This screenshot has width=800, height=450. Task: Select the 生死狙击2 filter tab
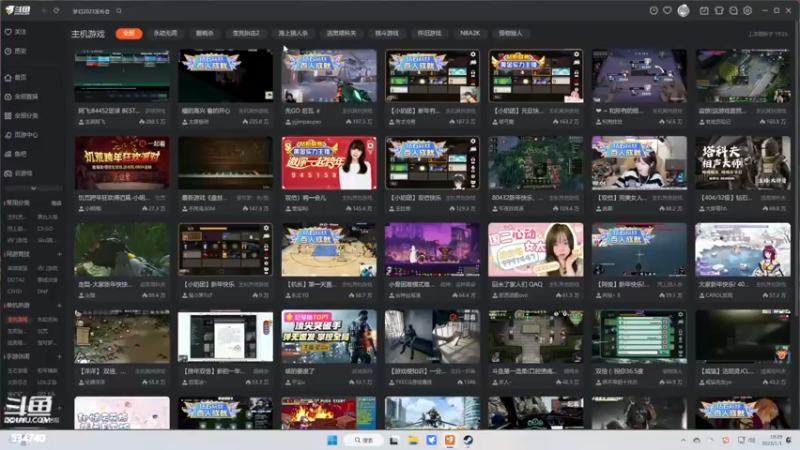point(246,33)
